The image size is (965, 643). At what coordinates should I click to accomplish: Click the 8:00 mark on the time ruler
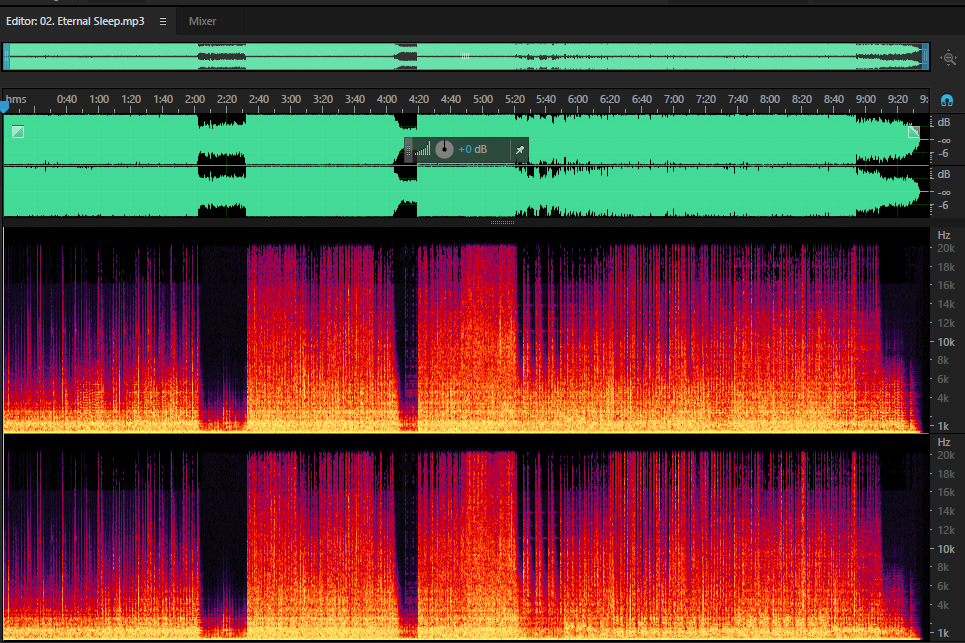tap(769, 99)
